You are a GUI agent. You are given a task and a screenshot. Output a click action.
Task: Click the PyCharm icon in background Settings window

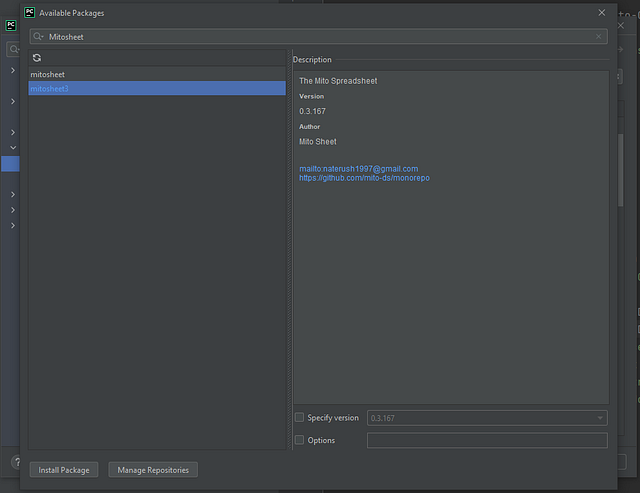pos(11,25)
